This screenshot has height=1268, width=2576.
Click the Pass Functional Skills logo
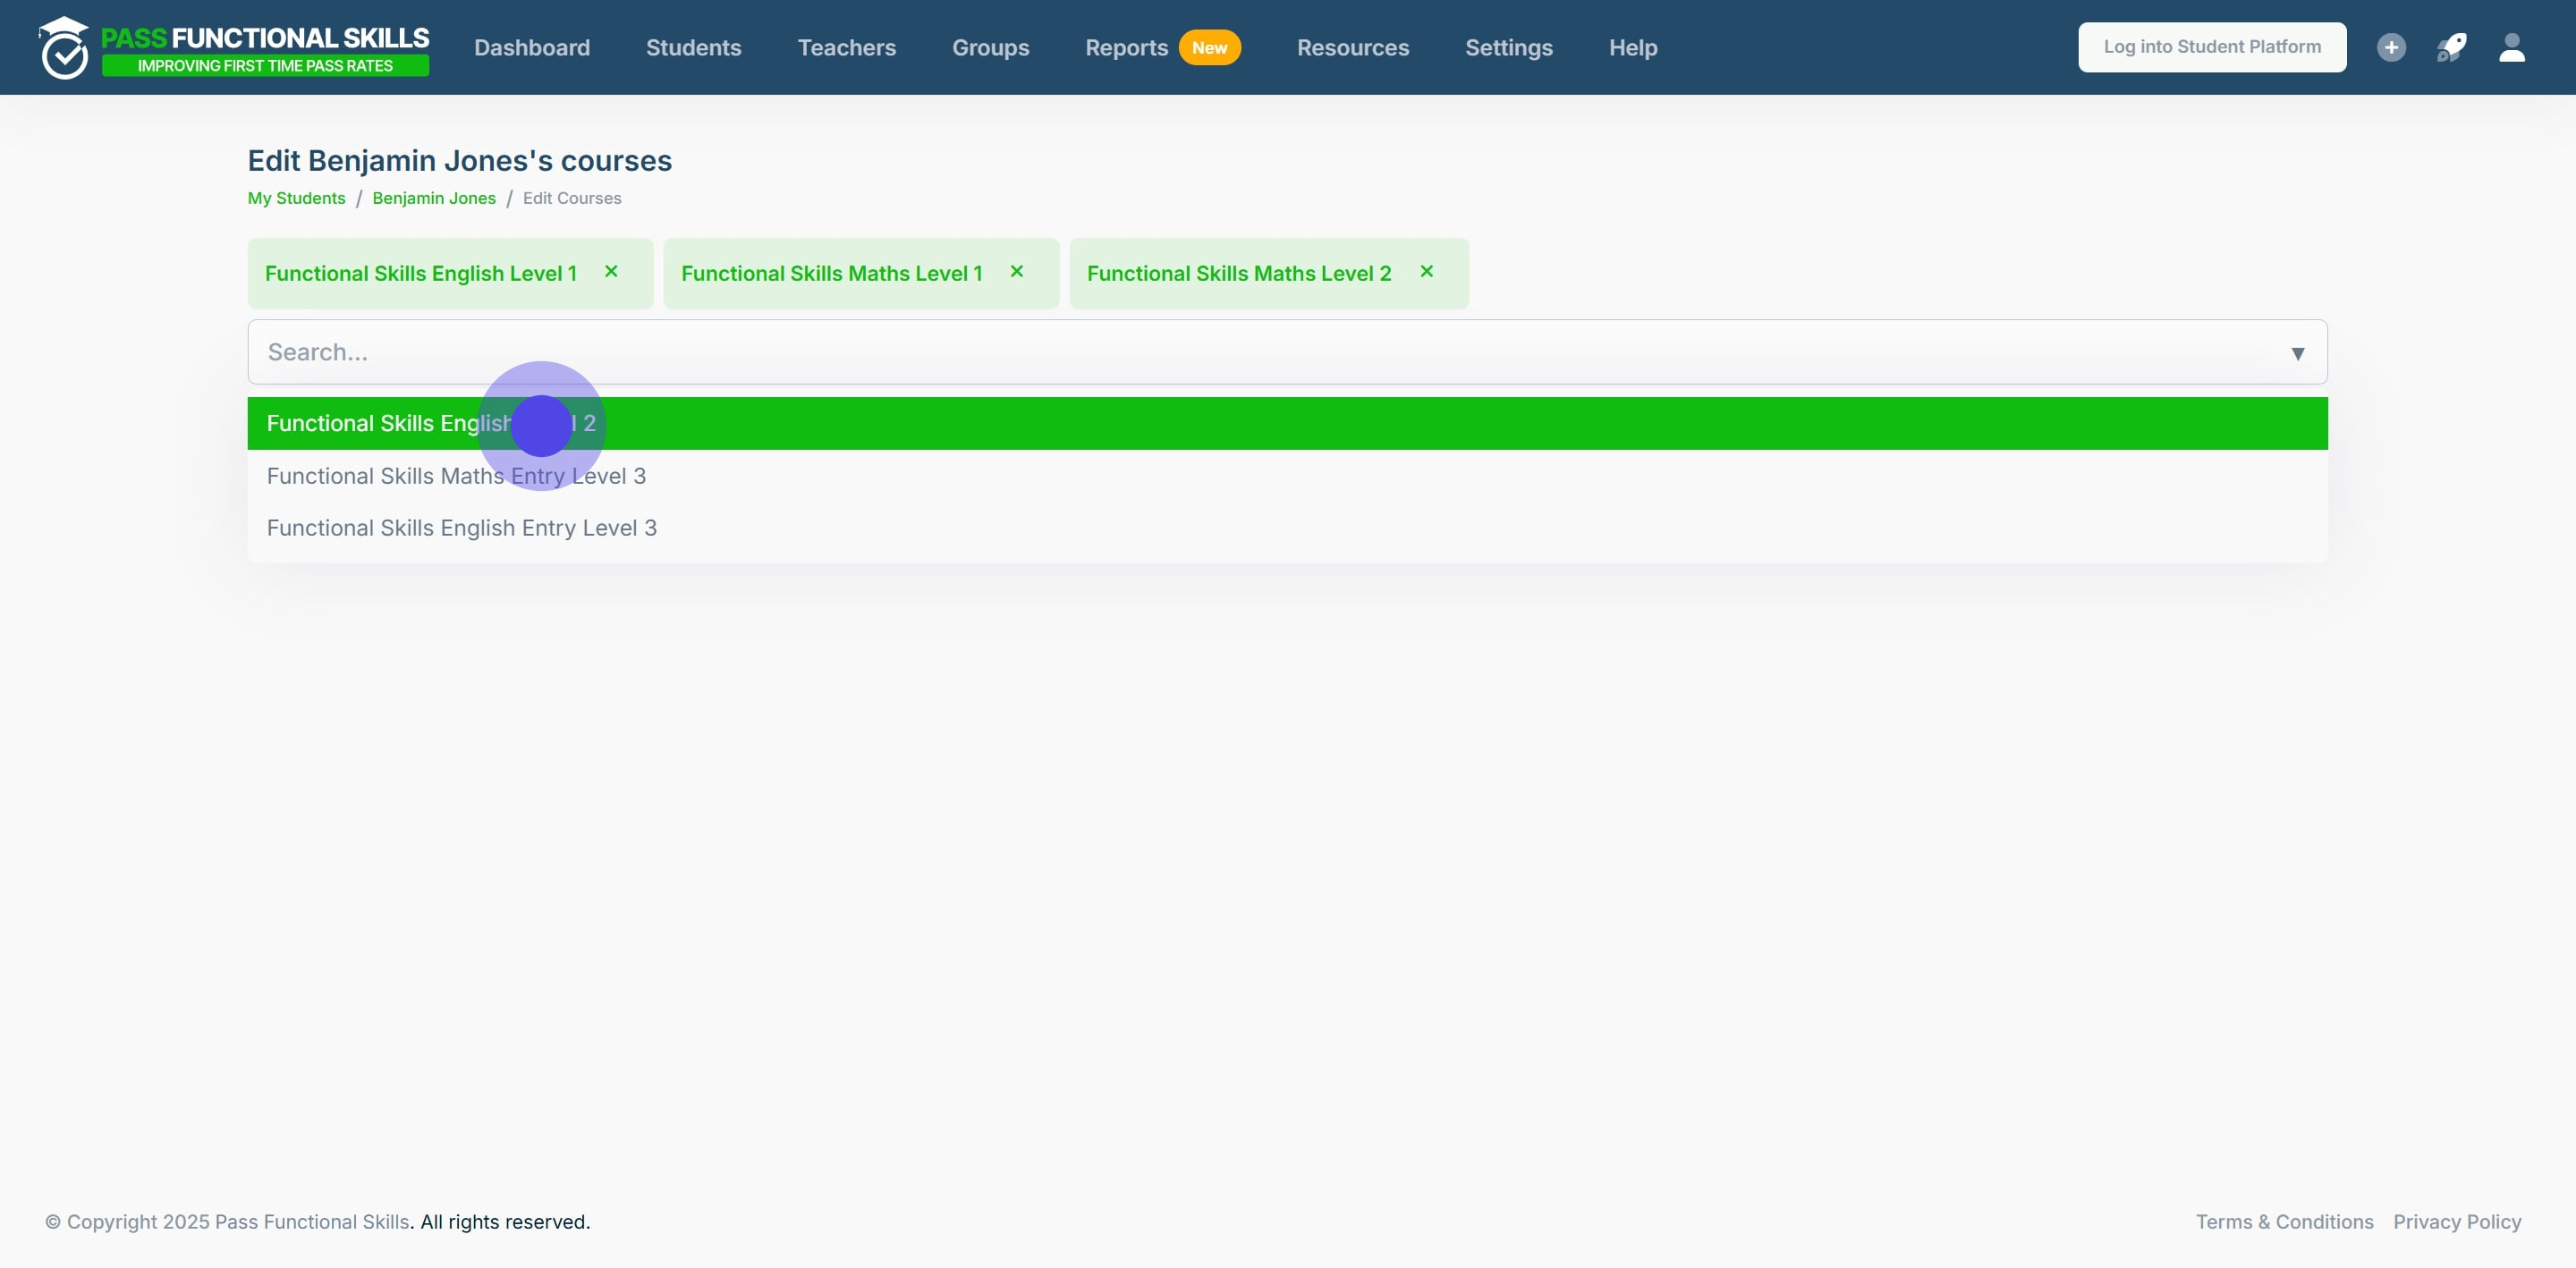234,47
